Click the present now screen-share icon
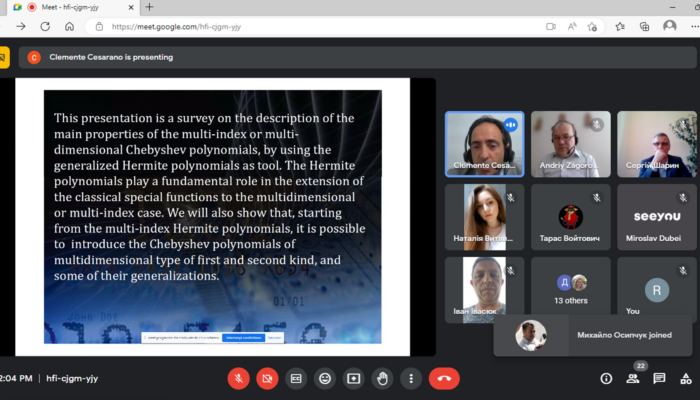The image size is (700, 400). (x=354, y=379)
